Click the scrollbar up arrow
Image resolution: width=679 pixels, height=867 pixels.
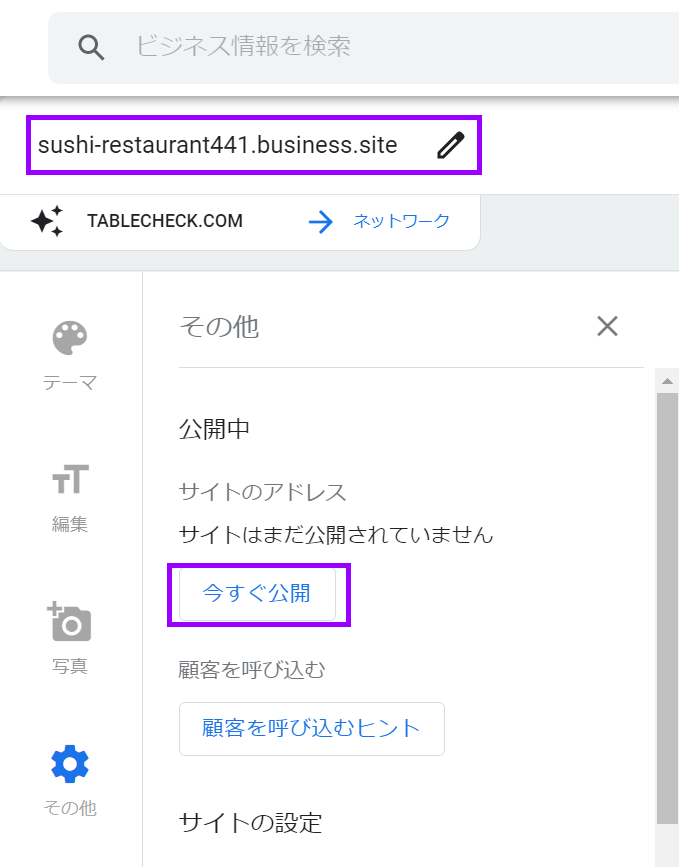coord(667,380)
